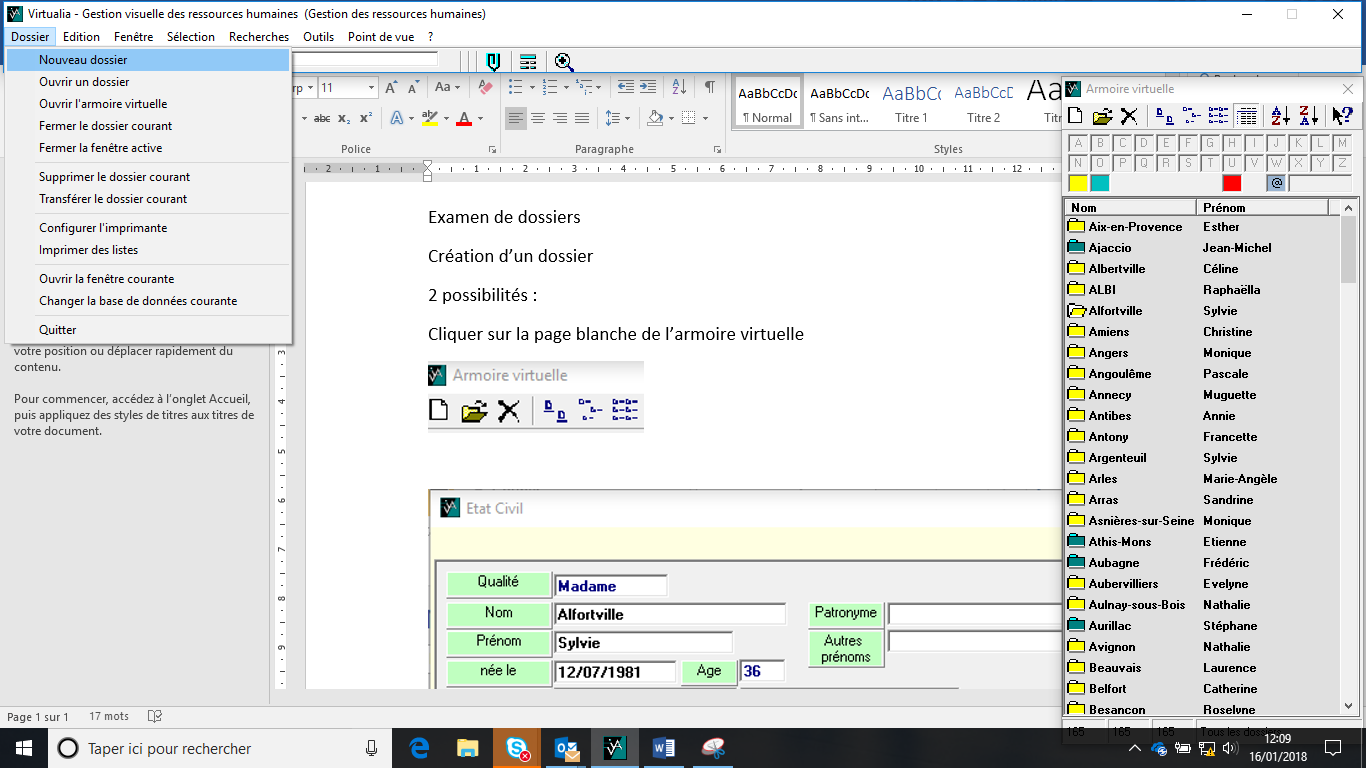
Task: Center the paragraph text
Action: pos(537,118)
